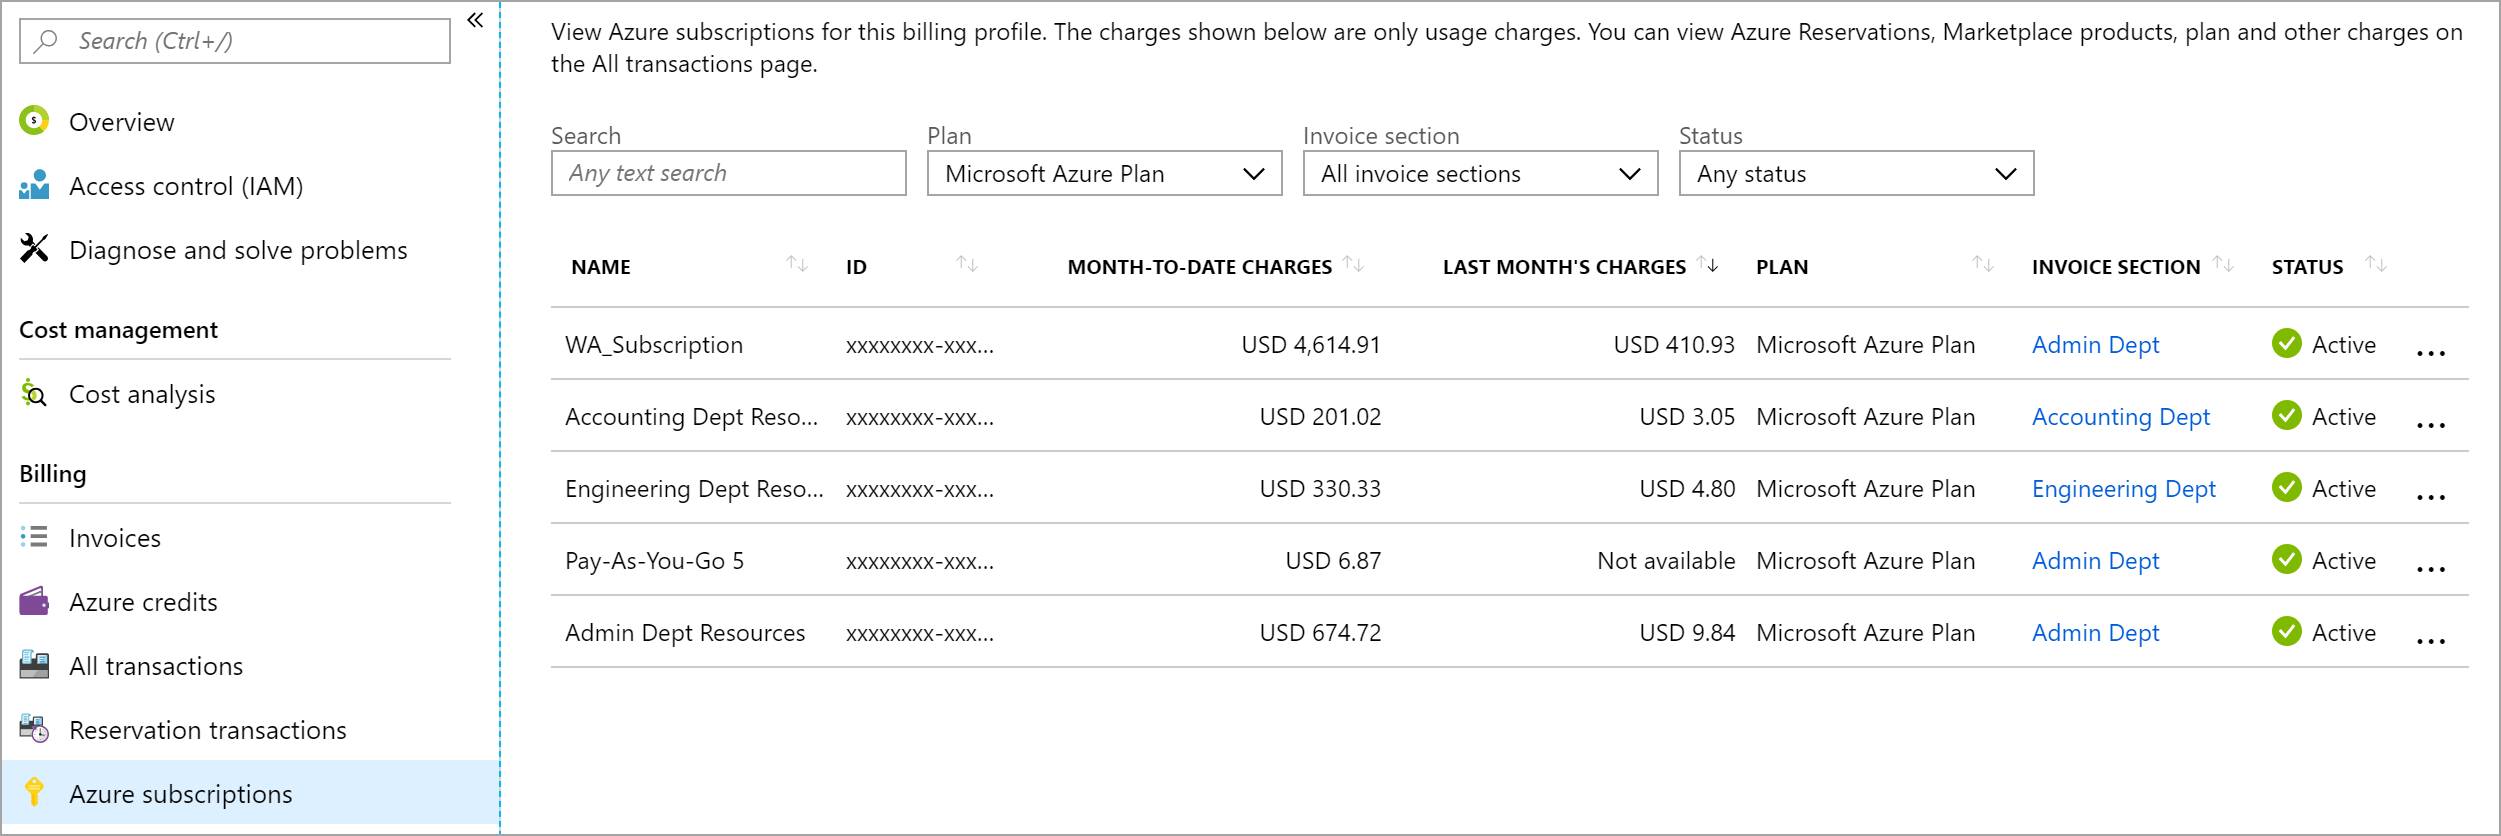
Task: Click the Any text search filter field
Action: [x=728, y=174]
